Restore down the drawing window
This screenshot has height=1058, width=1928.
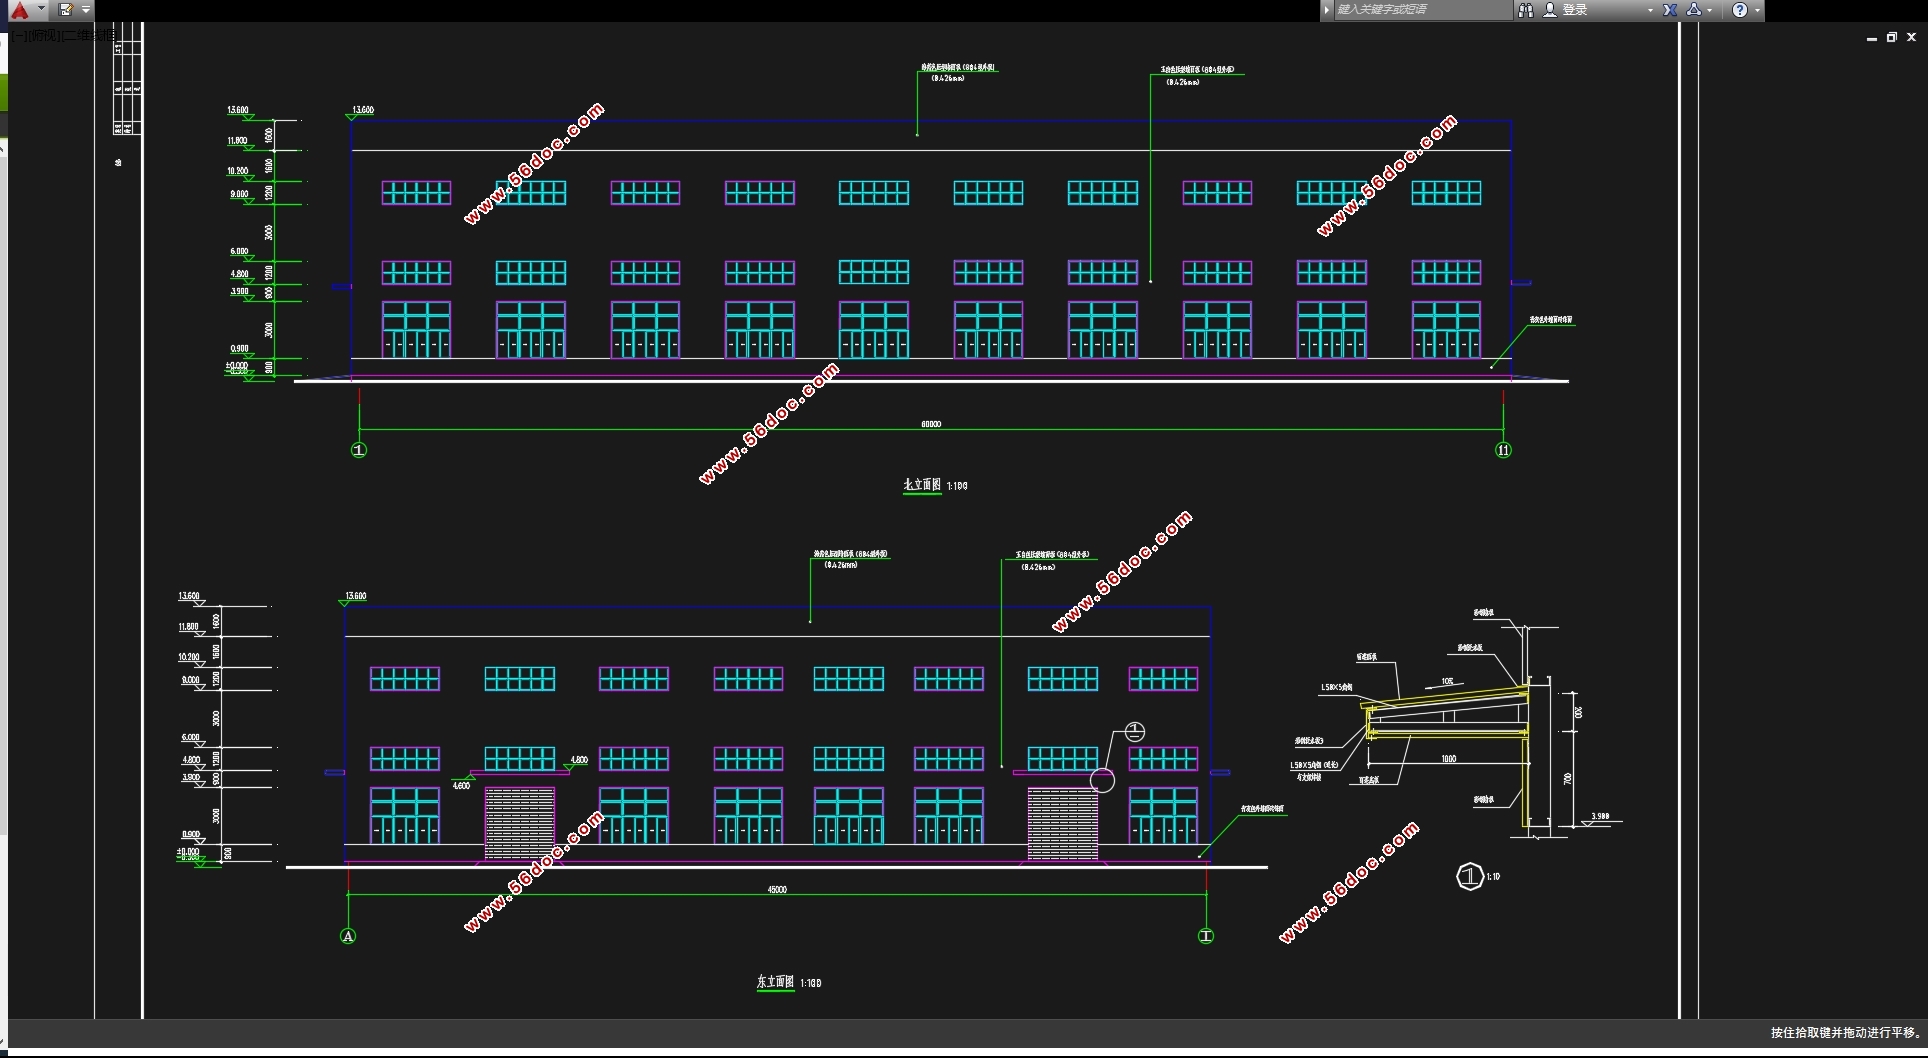[1891, 37]
